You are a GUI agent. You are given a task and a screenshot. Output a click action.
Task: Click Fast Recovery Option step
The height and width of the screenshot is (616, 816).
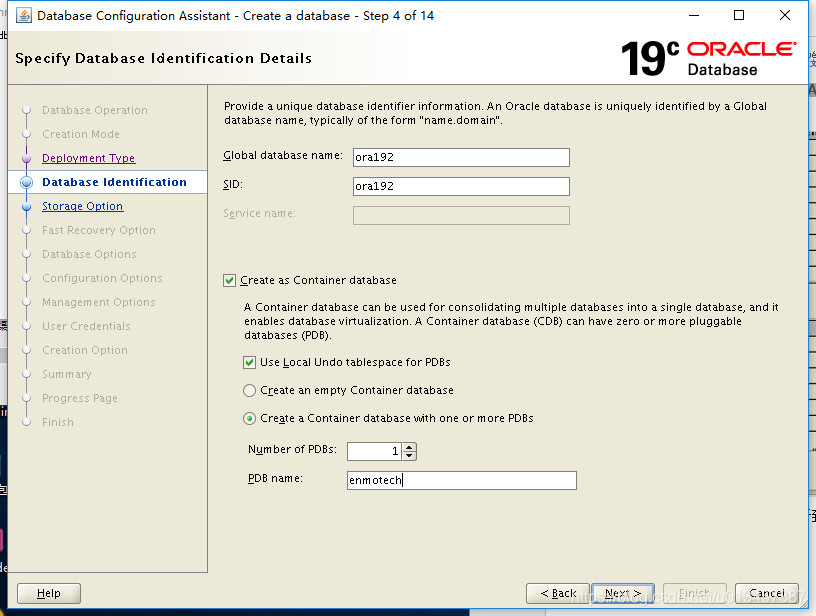click(x=99, y=230)
